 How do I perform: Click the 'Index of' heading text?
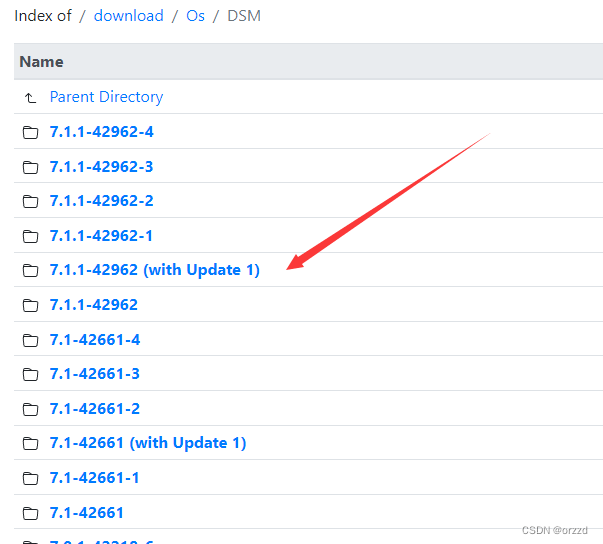(43, 16)
